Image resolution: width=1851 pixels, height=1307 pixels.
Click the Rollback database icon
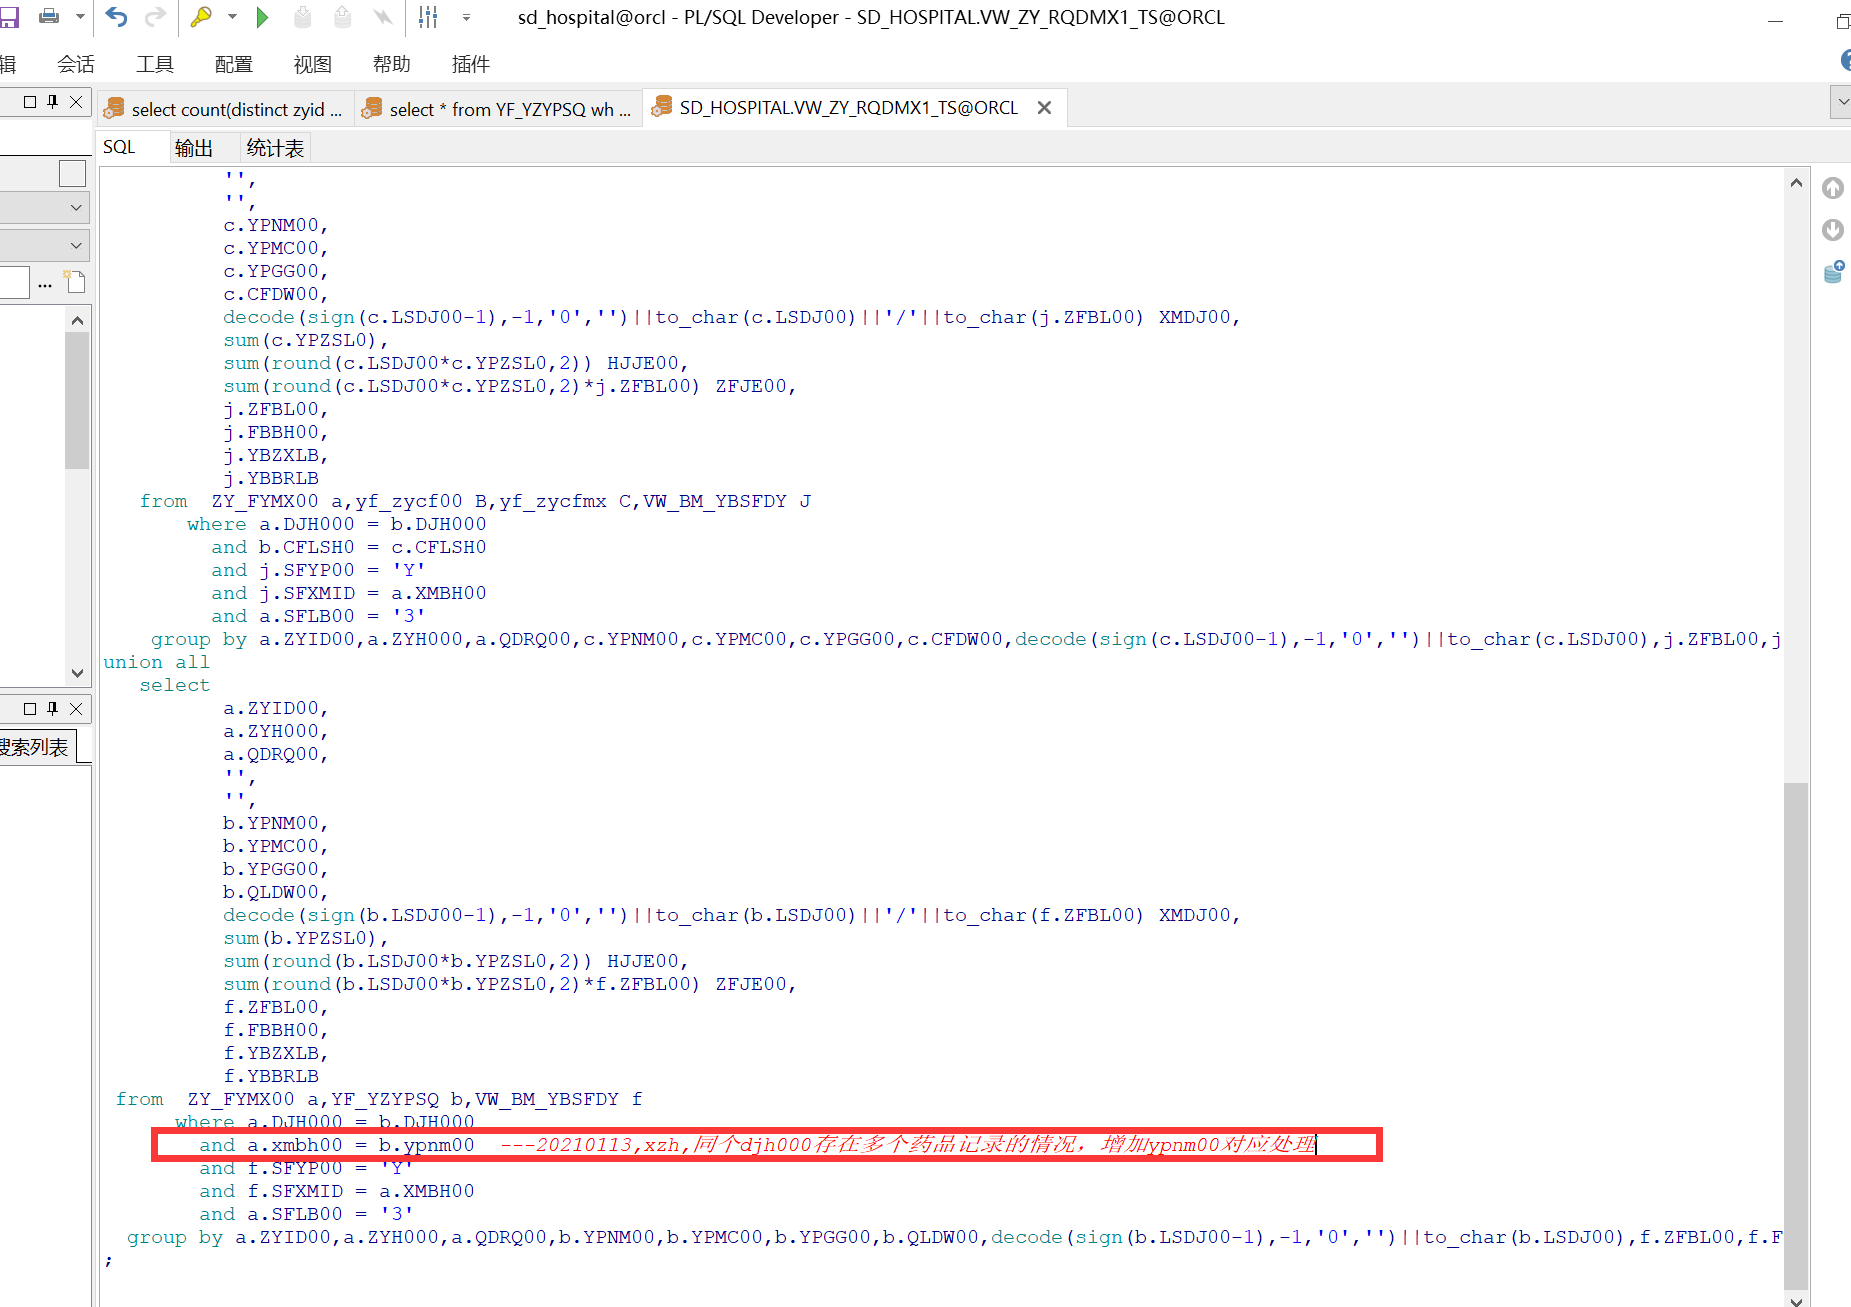(x=342, y=17)
